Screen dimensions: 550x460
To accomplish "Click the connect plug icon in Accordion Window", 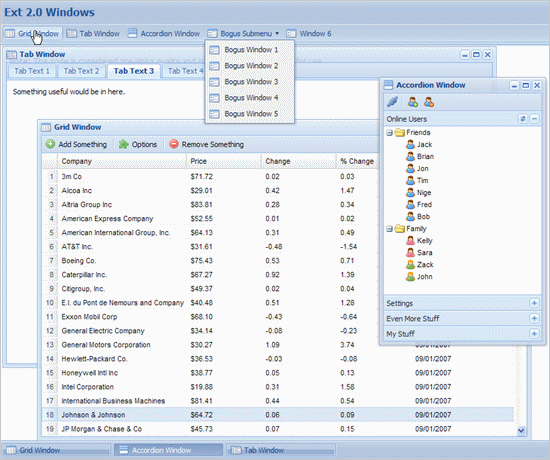I will pos(393,102).
